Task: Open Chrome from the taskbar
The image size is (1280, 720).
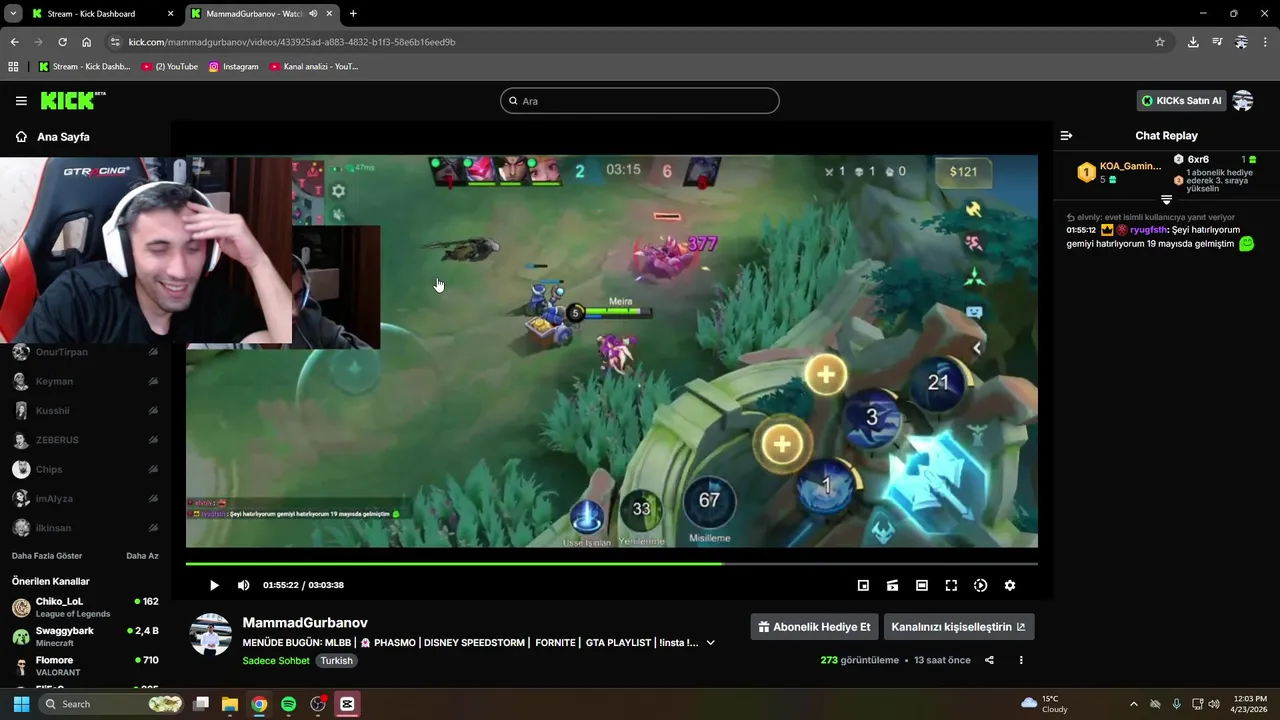Action: click(x=259, y=704)
